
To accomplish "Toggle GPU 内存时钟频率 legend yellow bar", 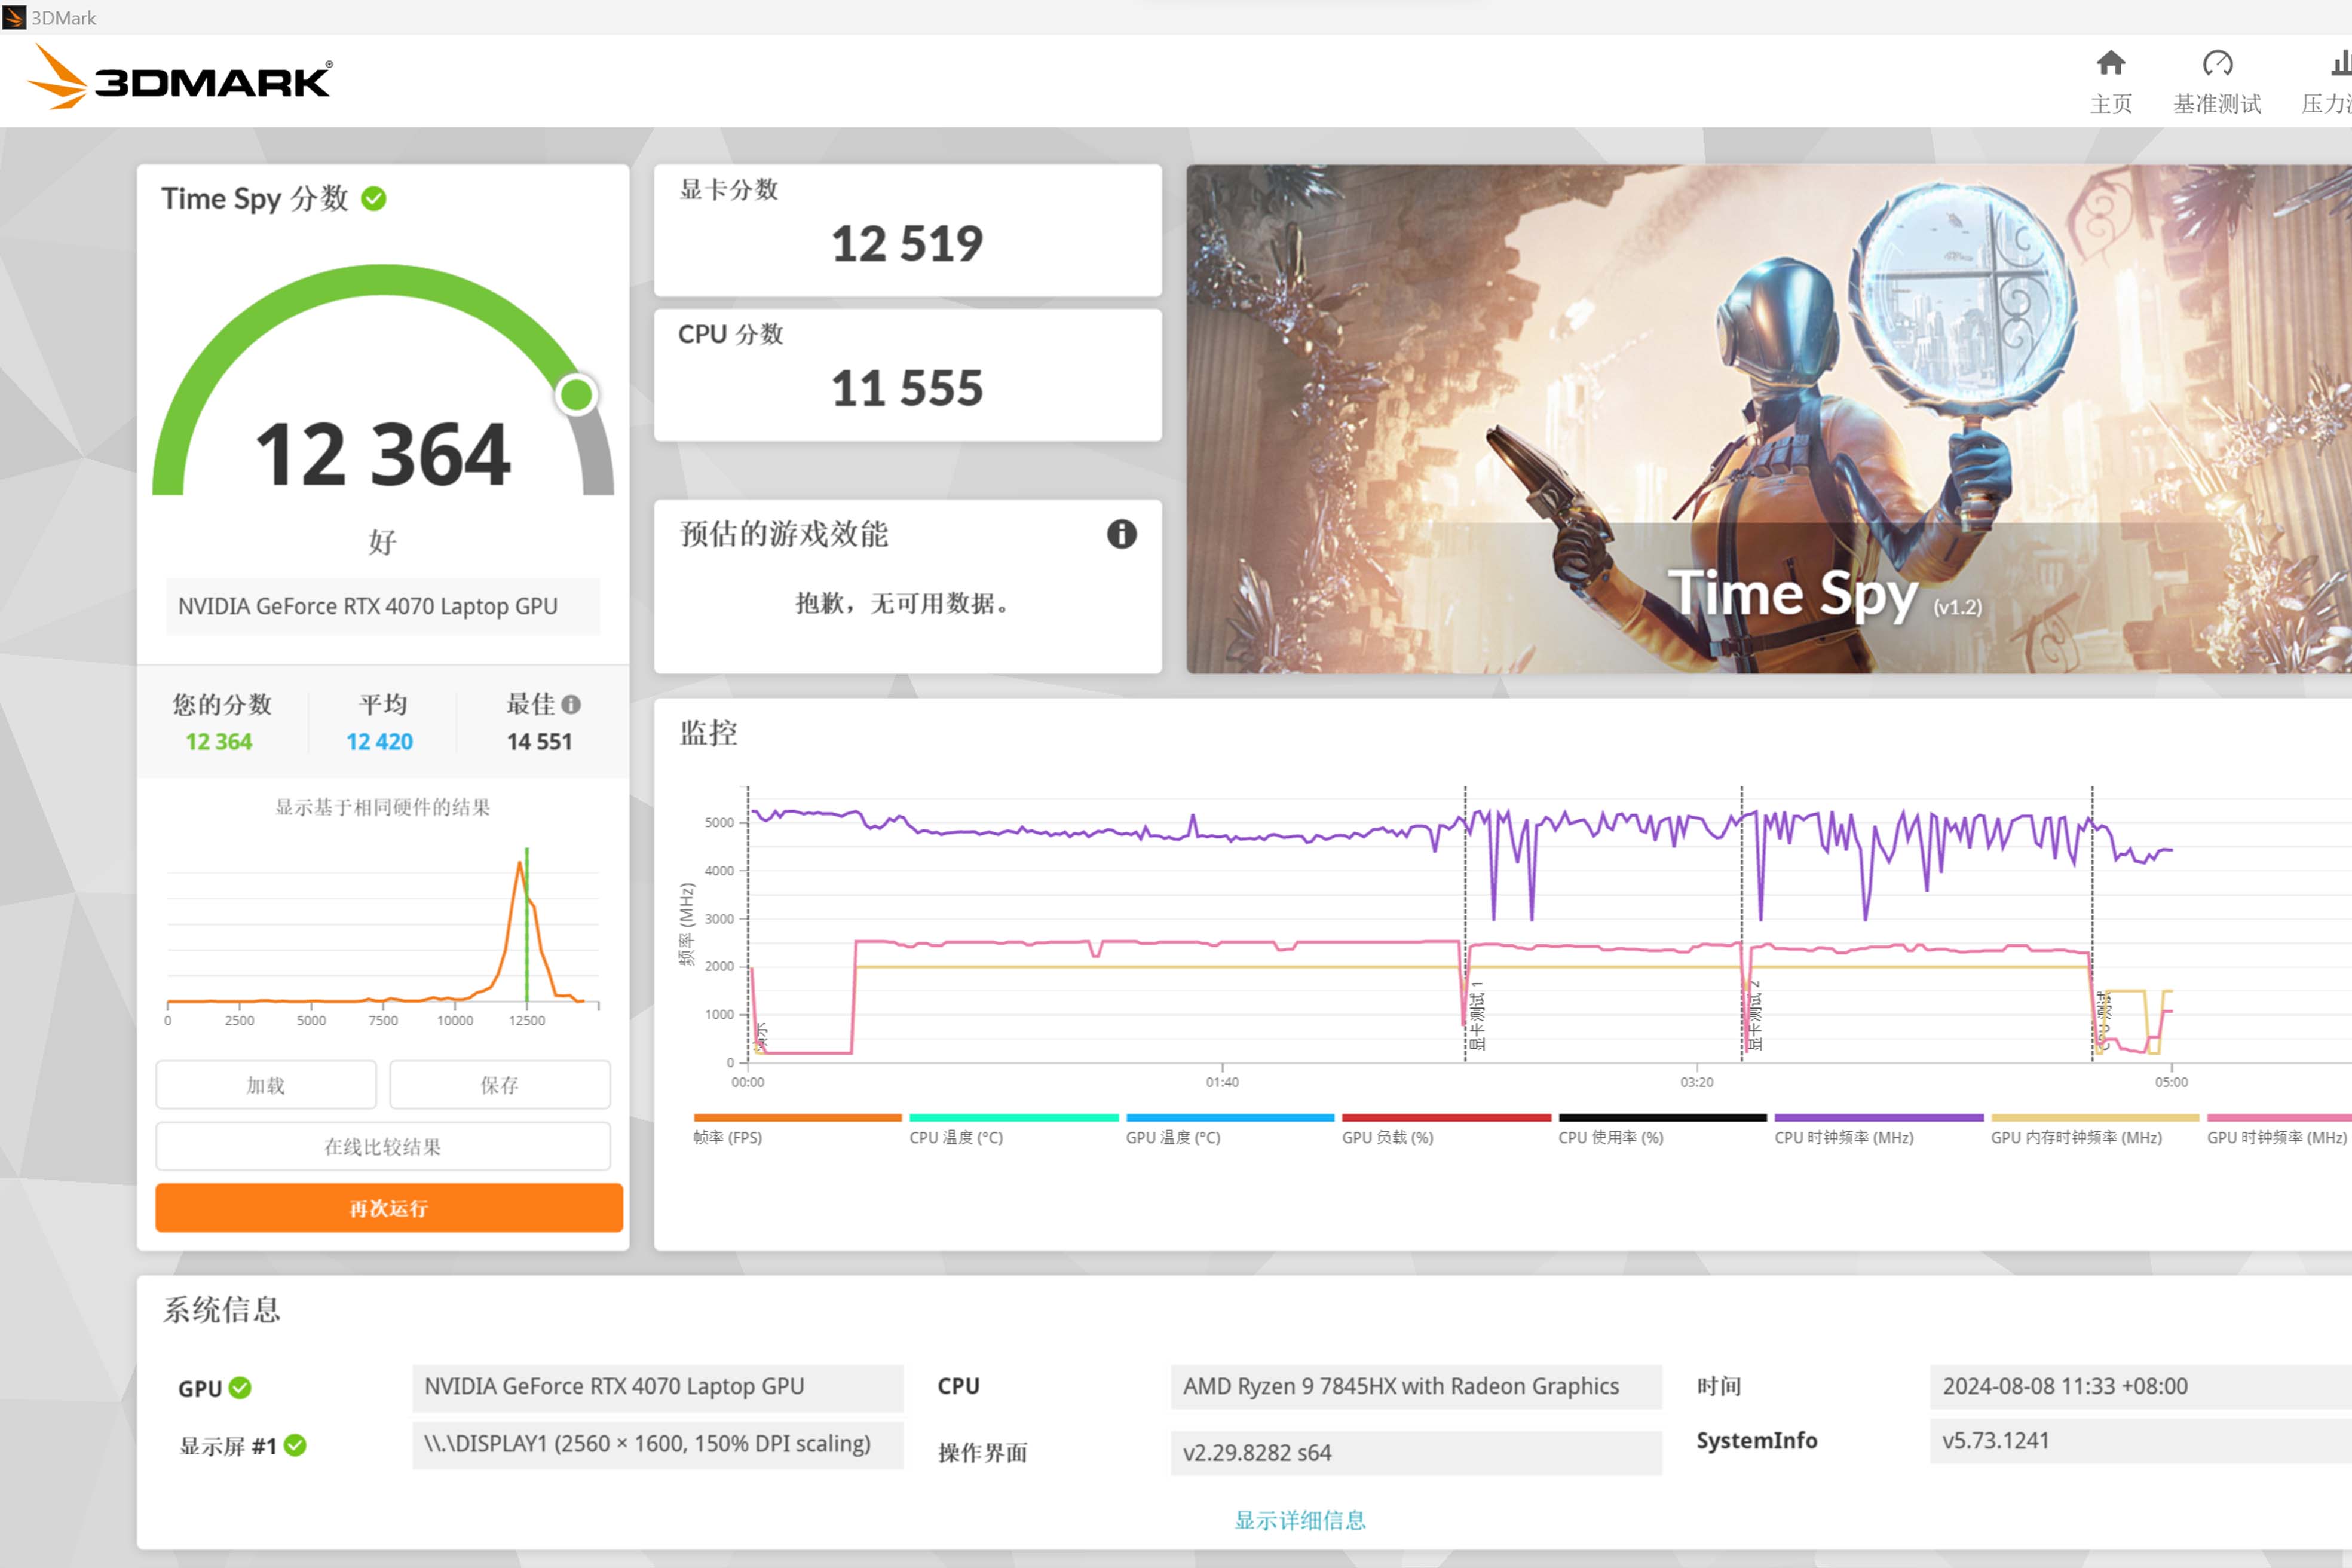I will tap(2095, 1118).
